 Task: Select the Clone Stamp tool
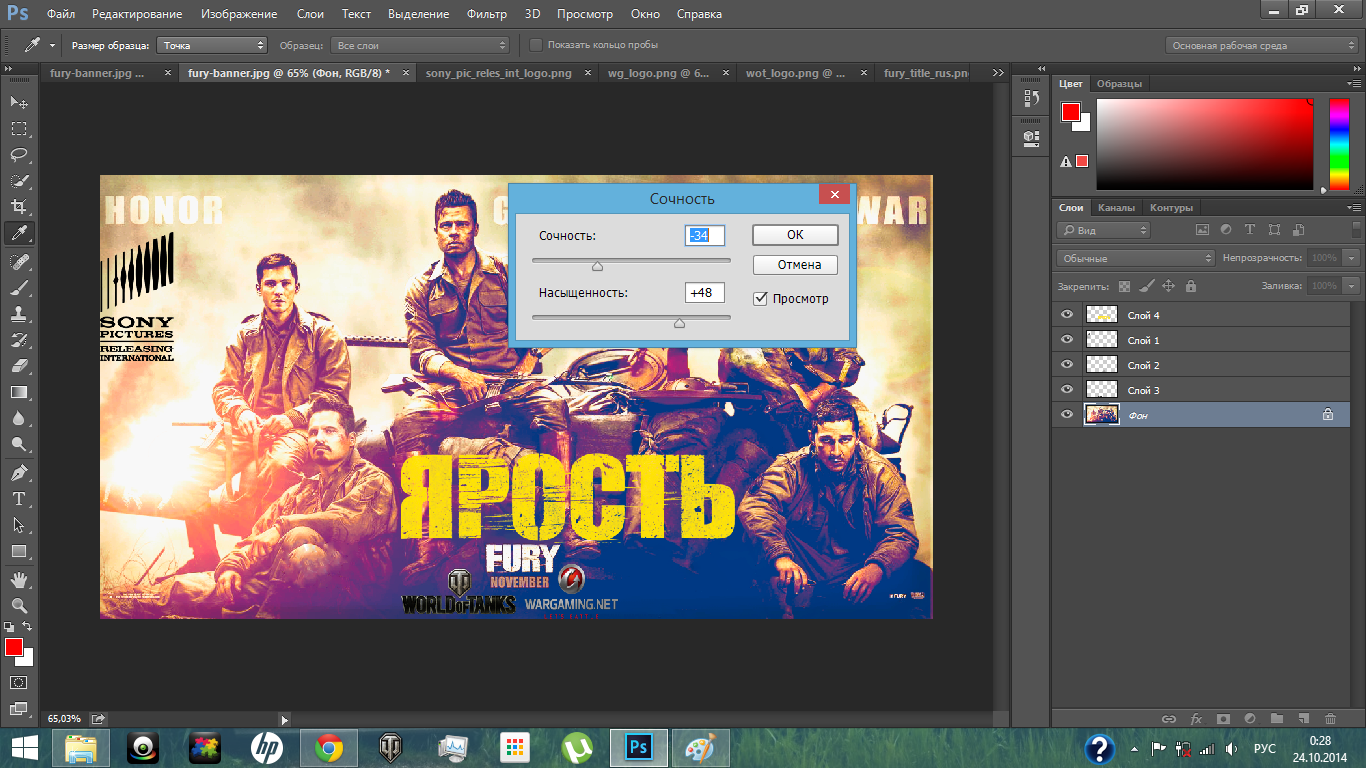[x=19, y=314]
